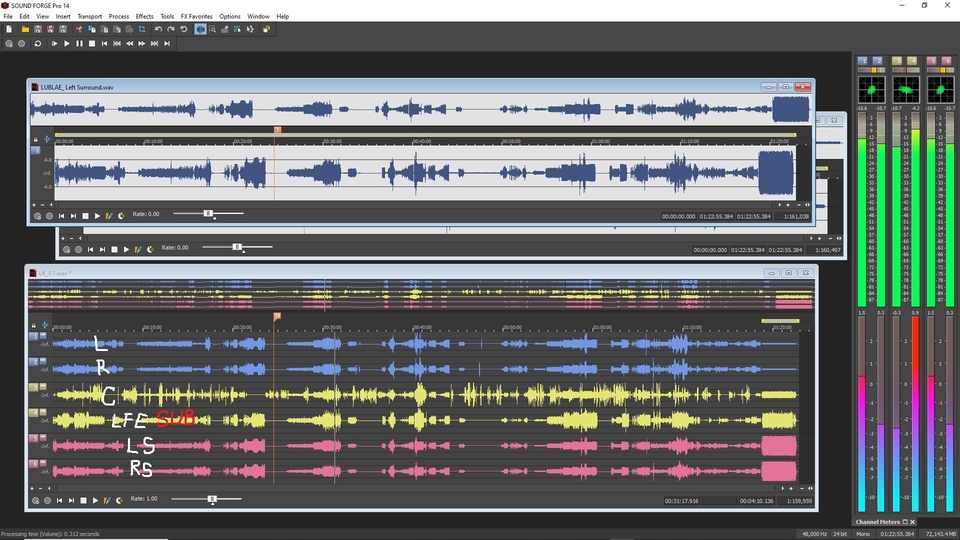Screen dimensions: 960x540
Task: Open a file using the folder icon
Action: tap(26, 29)
